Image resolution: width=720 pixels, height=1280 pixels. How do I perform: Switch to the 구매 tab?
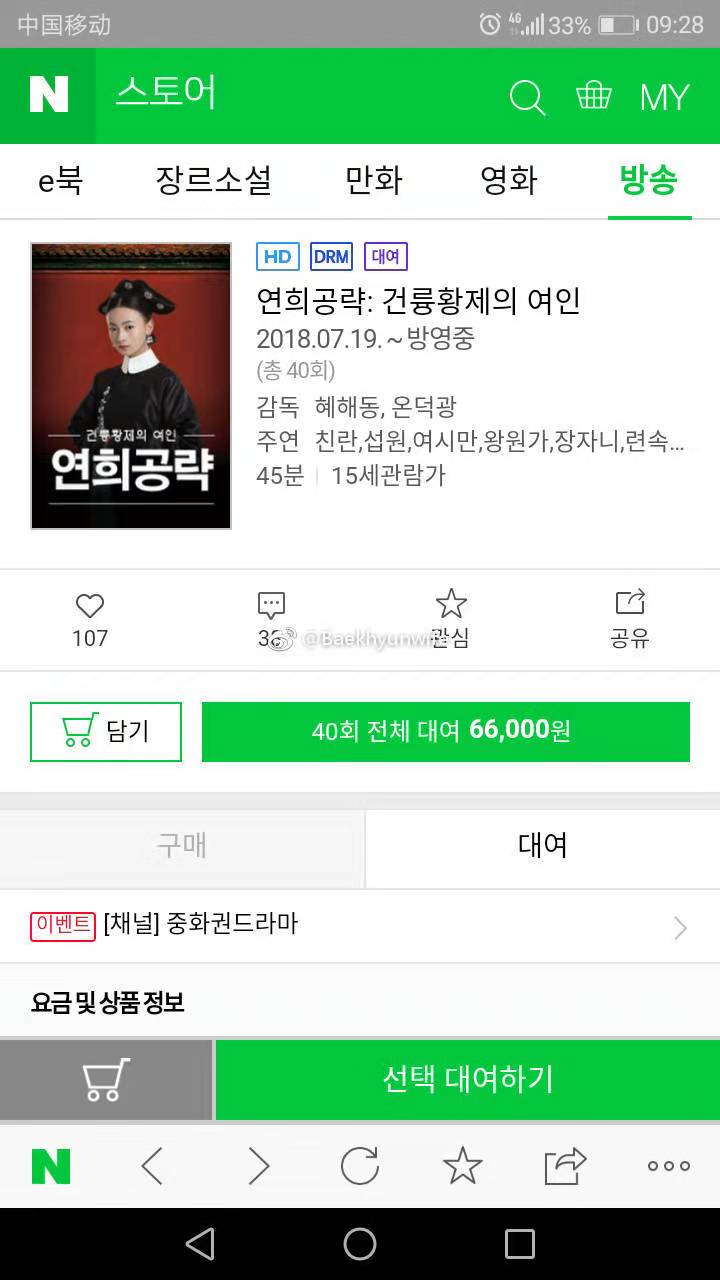(x=182, y=846)
